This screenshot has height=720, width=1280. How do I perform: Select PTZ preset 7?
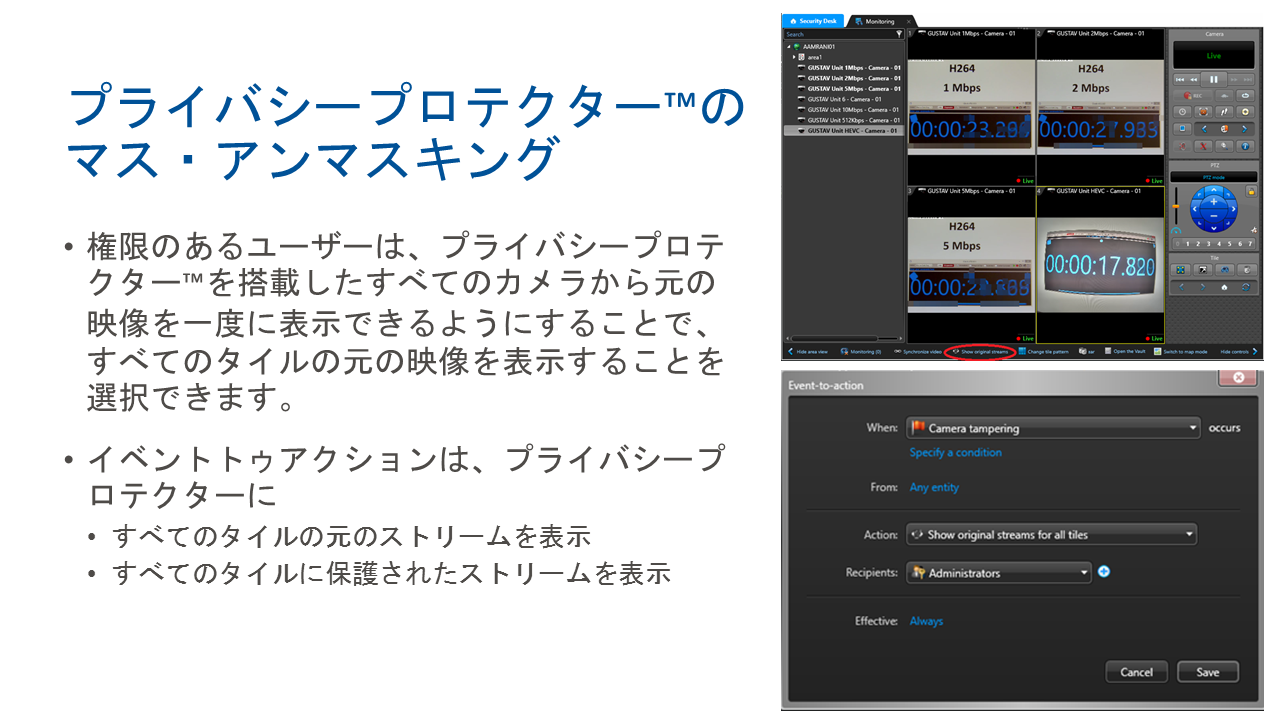[x=1250, y=243]
